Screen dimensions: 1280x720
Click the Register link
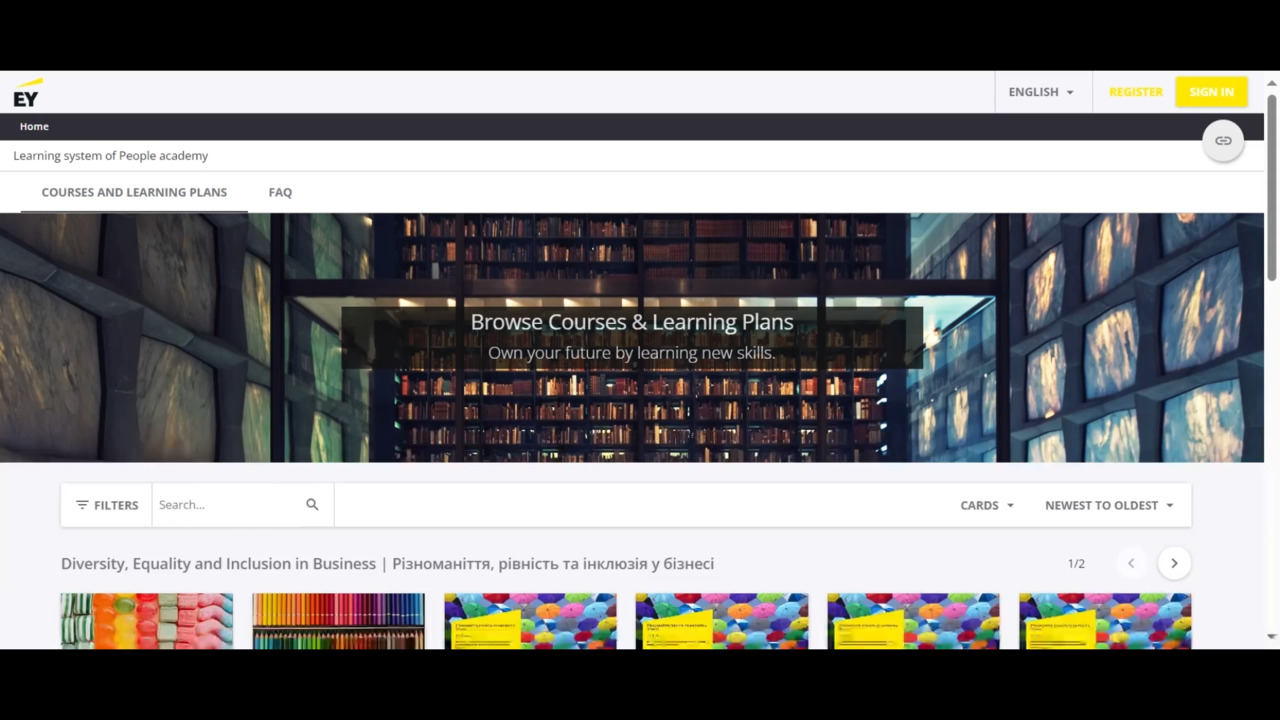[1135, 92]
